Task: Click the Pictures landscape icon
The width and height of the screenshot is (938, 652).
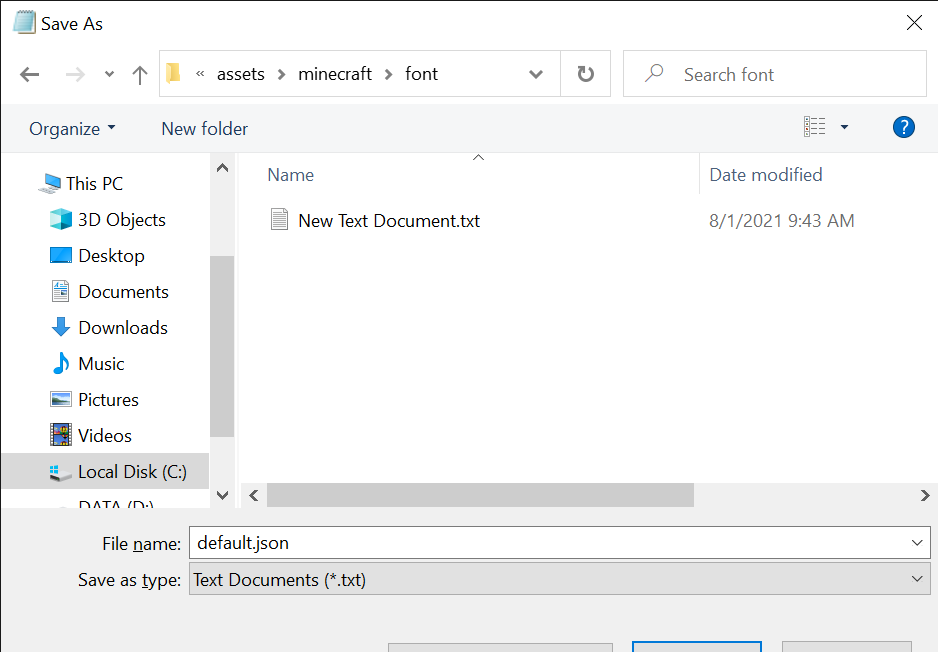Action: tap(60, 399)
